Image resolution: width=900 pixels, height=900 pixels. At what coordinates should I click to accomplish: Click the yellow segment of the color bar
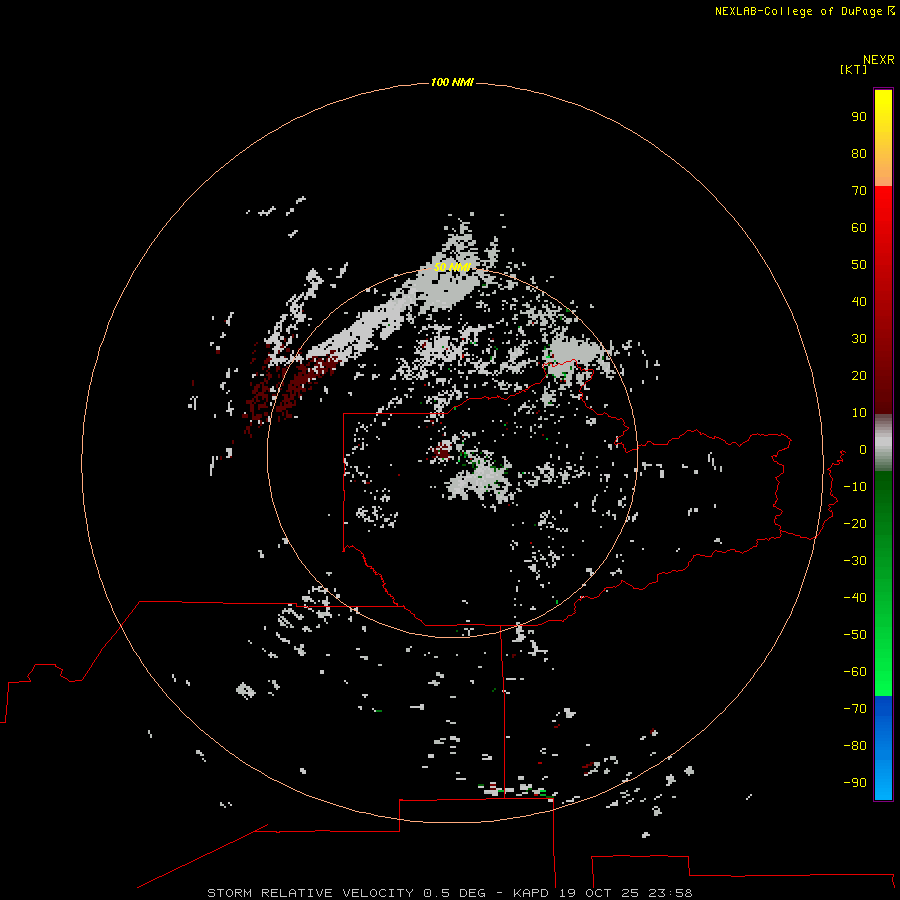[x=883, y=138]
